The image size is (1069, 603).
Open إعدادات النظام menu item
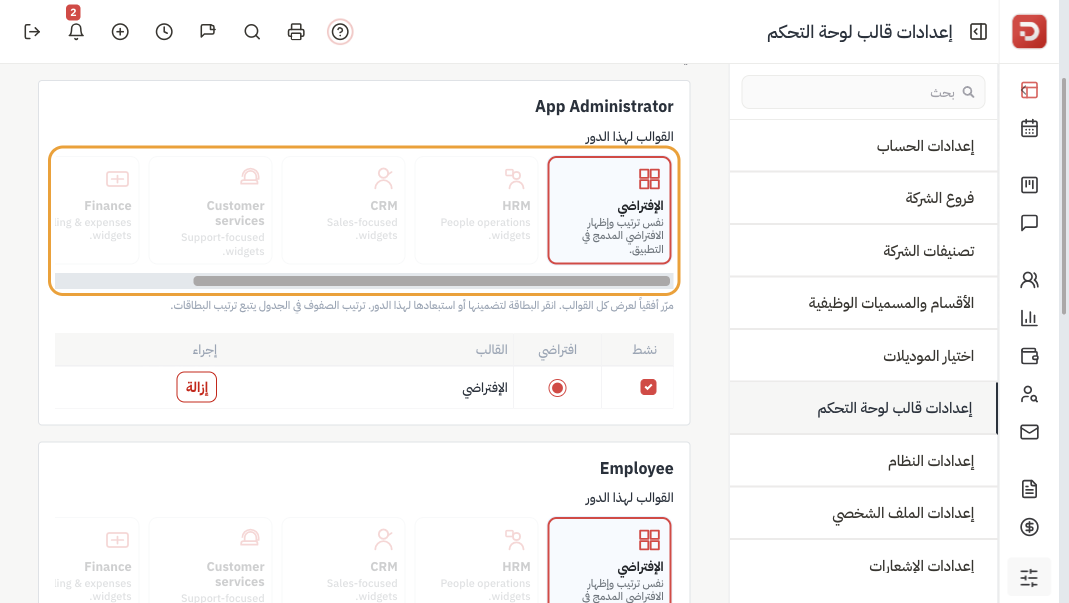click(x=863, y=460)
